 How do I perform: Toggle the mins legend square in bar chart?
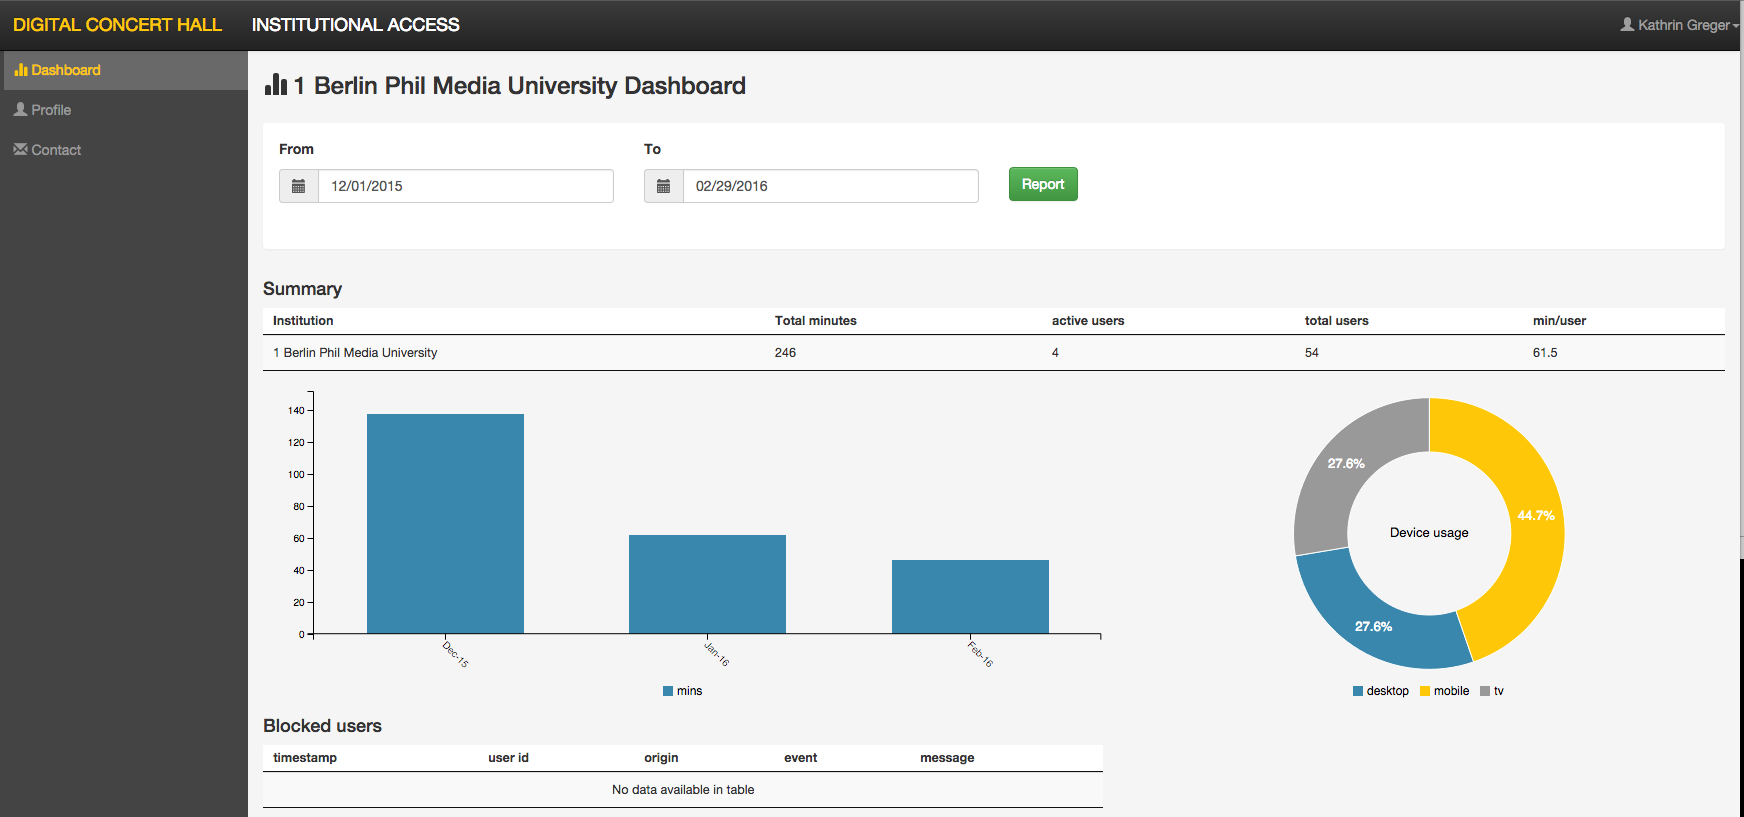pos(668,691)
